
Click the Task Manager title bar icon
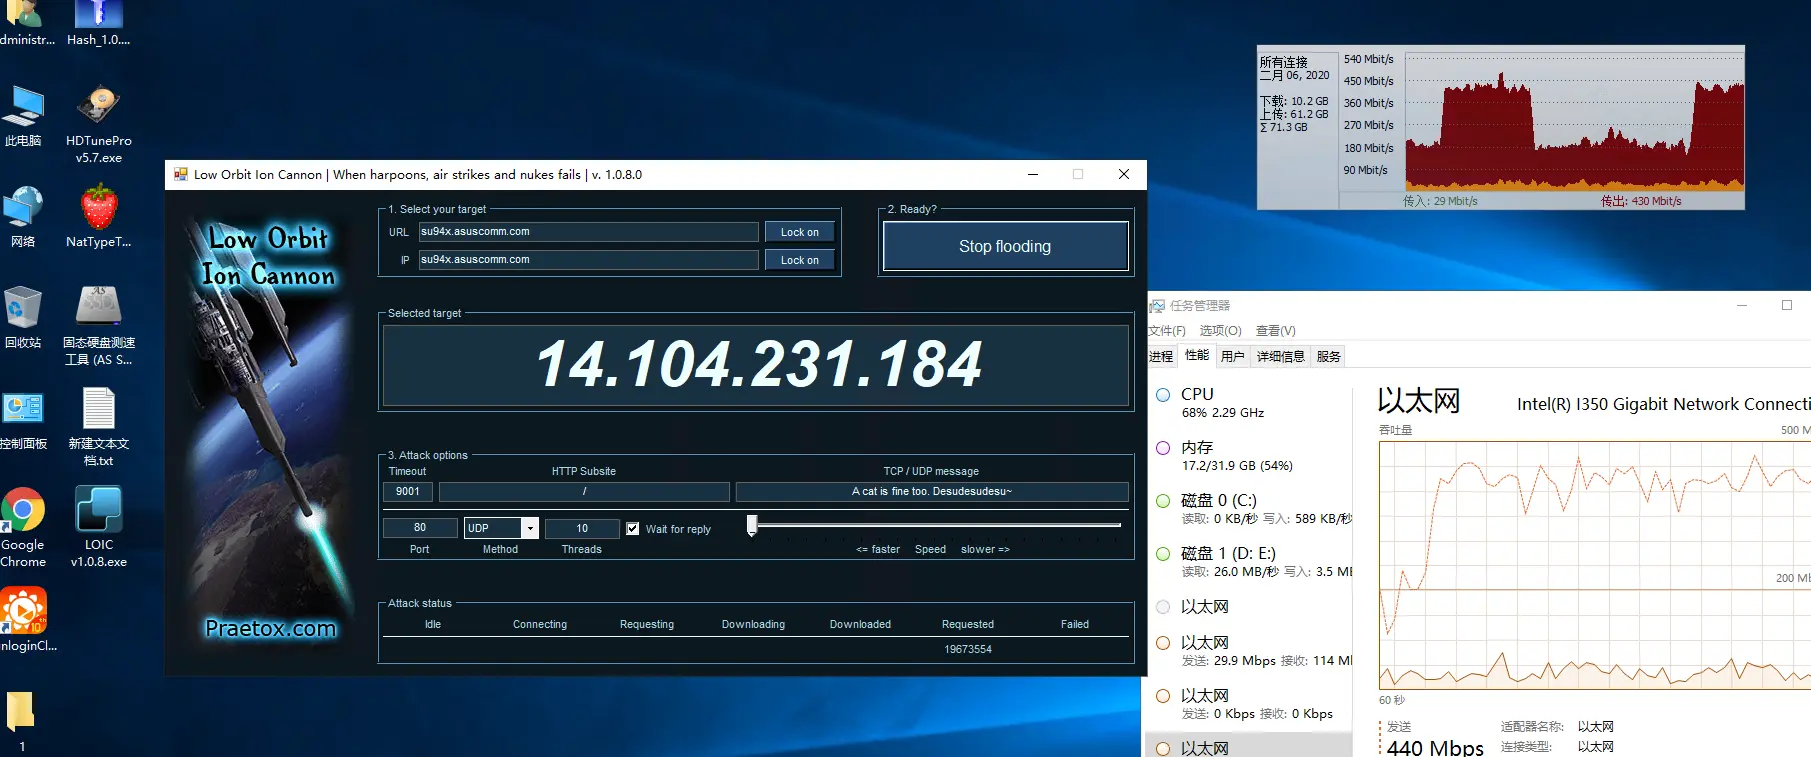coord(1157,305)
